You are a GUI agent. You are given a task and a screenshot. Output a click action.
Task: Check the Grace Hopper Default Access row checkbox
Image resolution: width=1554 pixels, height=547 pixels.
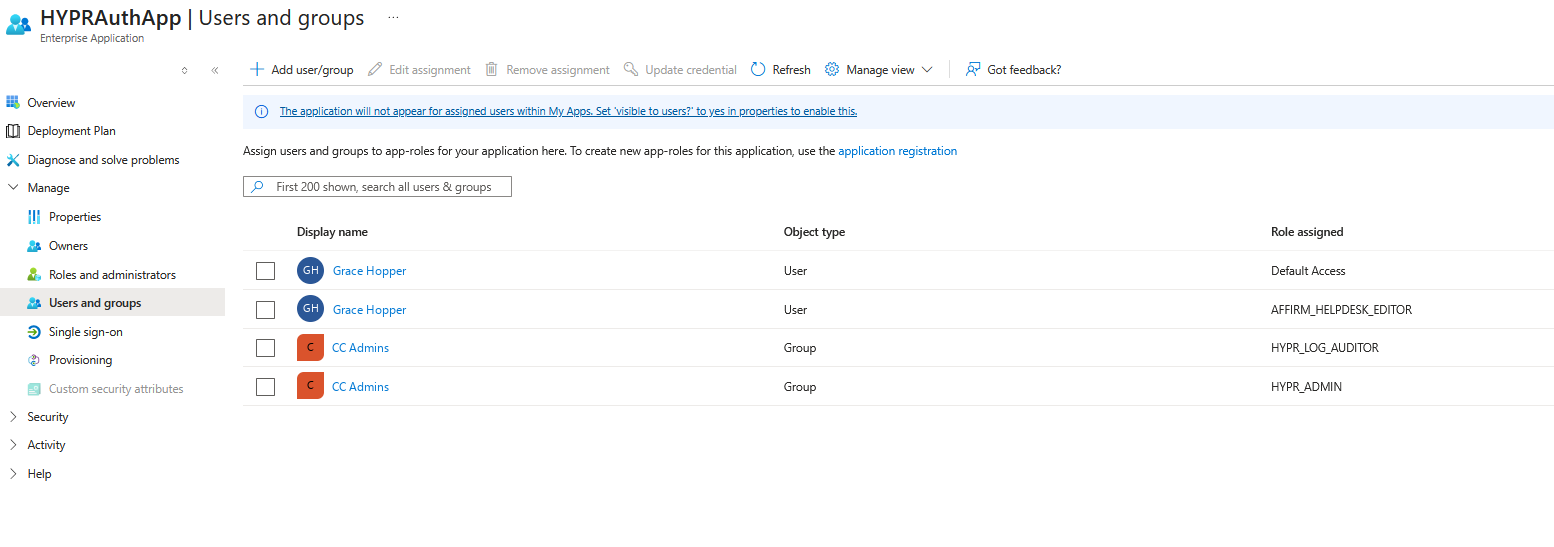click(265, 271)
